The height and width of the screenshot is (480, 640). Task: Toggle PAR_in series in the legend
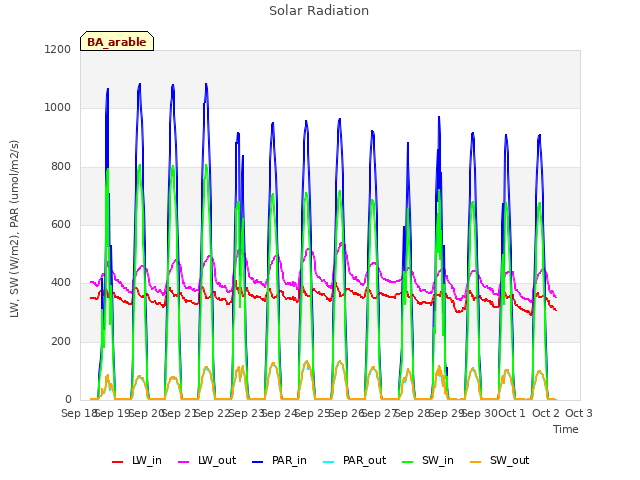(x=280, y=461)
